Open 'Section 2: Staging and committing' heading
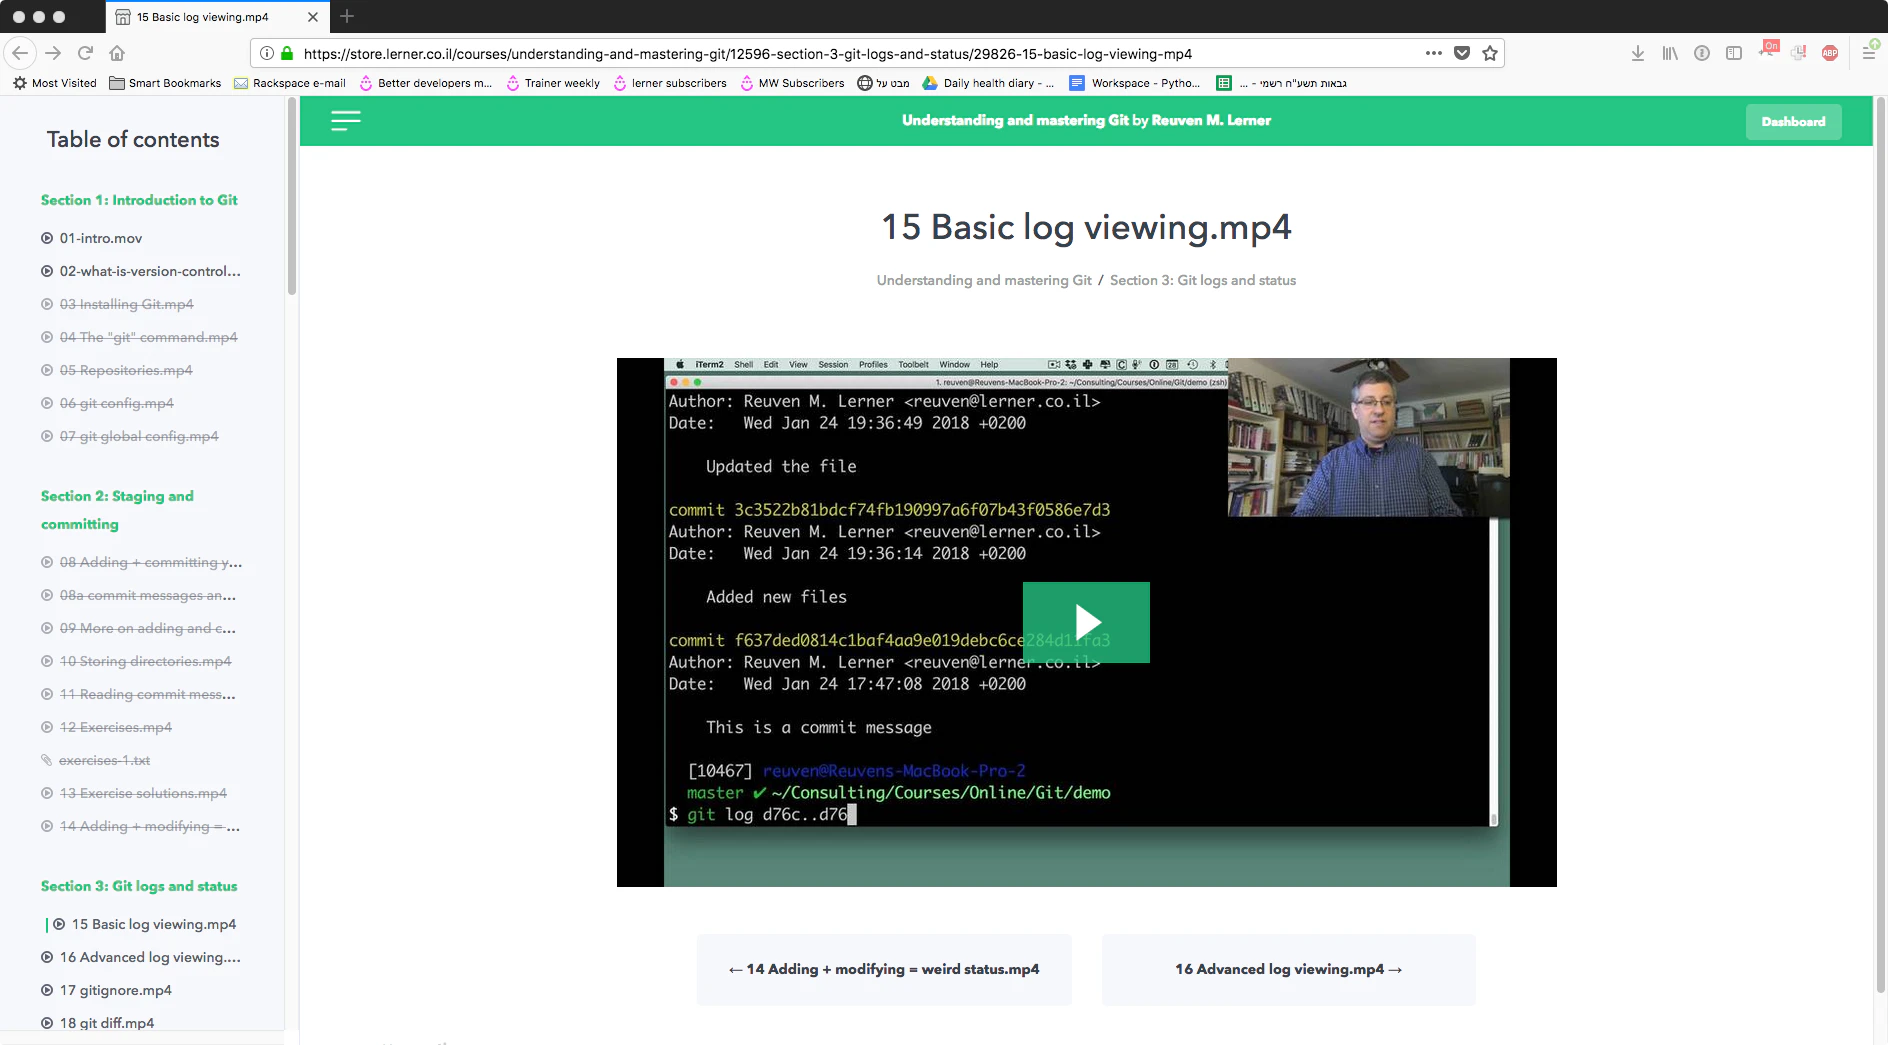The width and height of the screenshot is (1888, 1045). [x=117, y=510]
